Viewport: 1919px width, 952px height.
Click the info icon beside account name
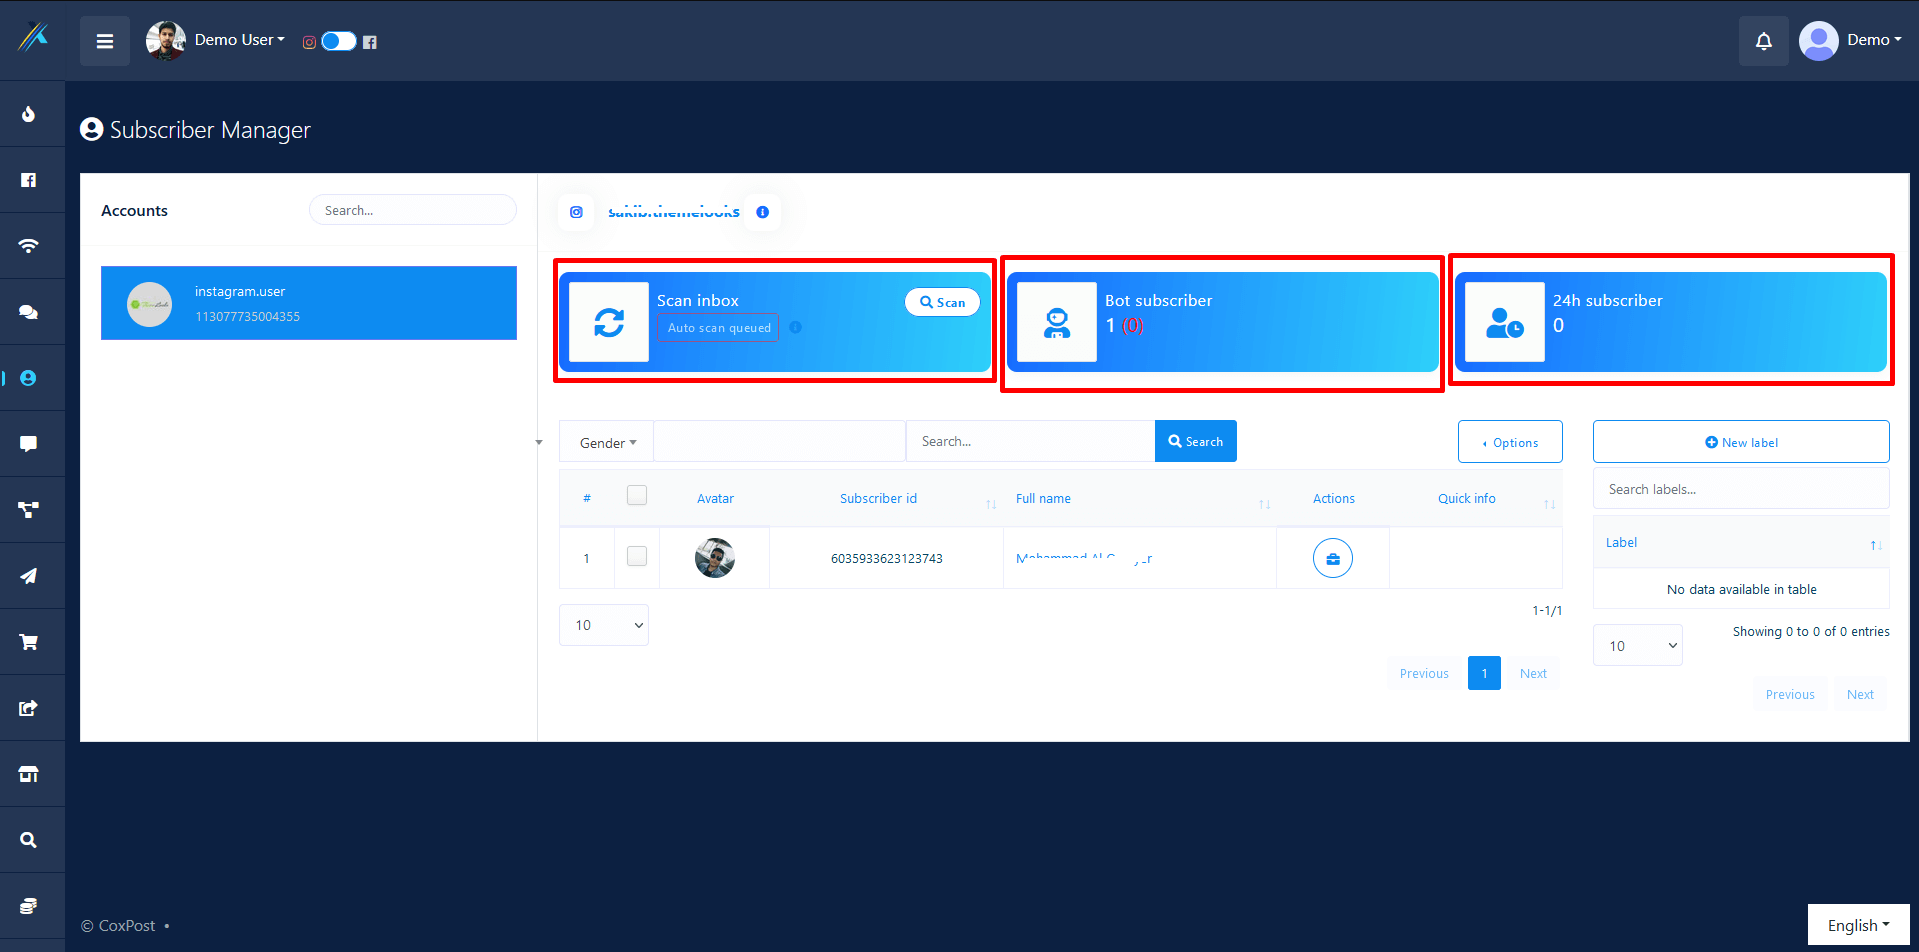(x=763, y=212)
